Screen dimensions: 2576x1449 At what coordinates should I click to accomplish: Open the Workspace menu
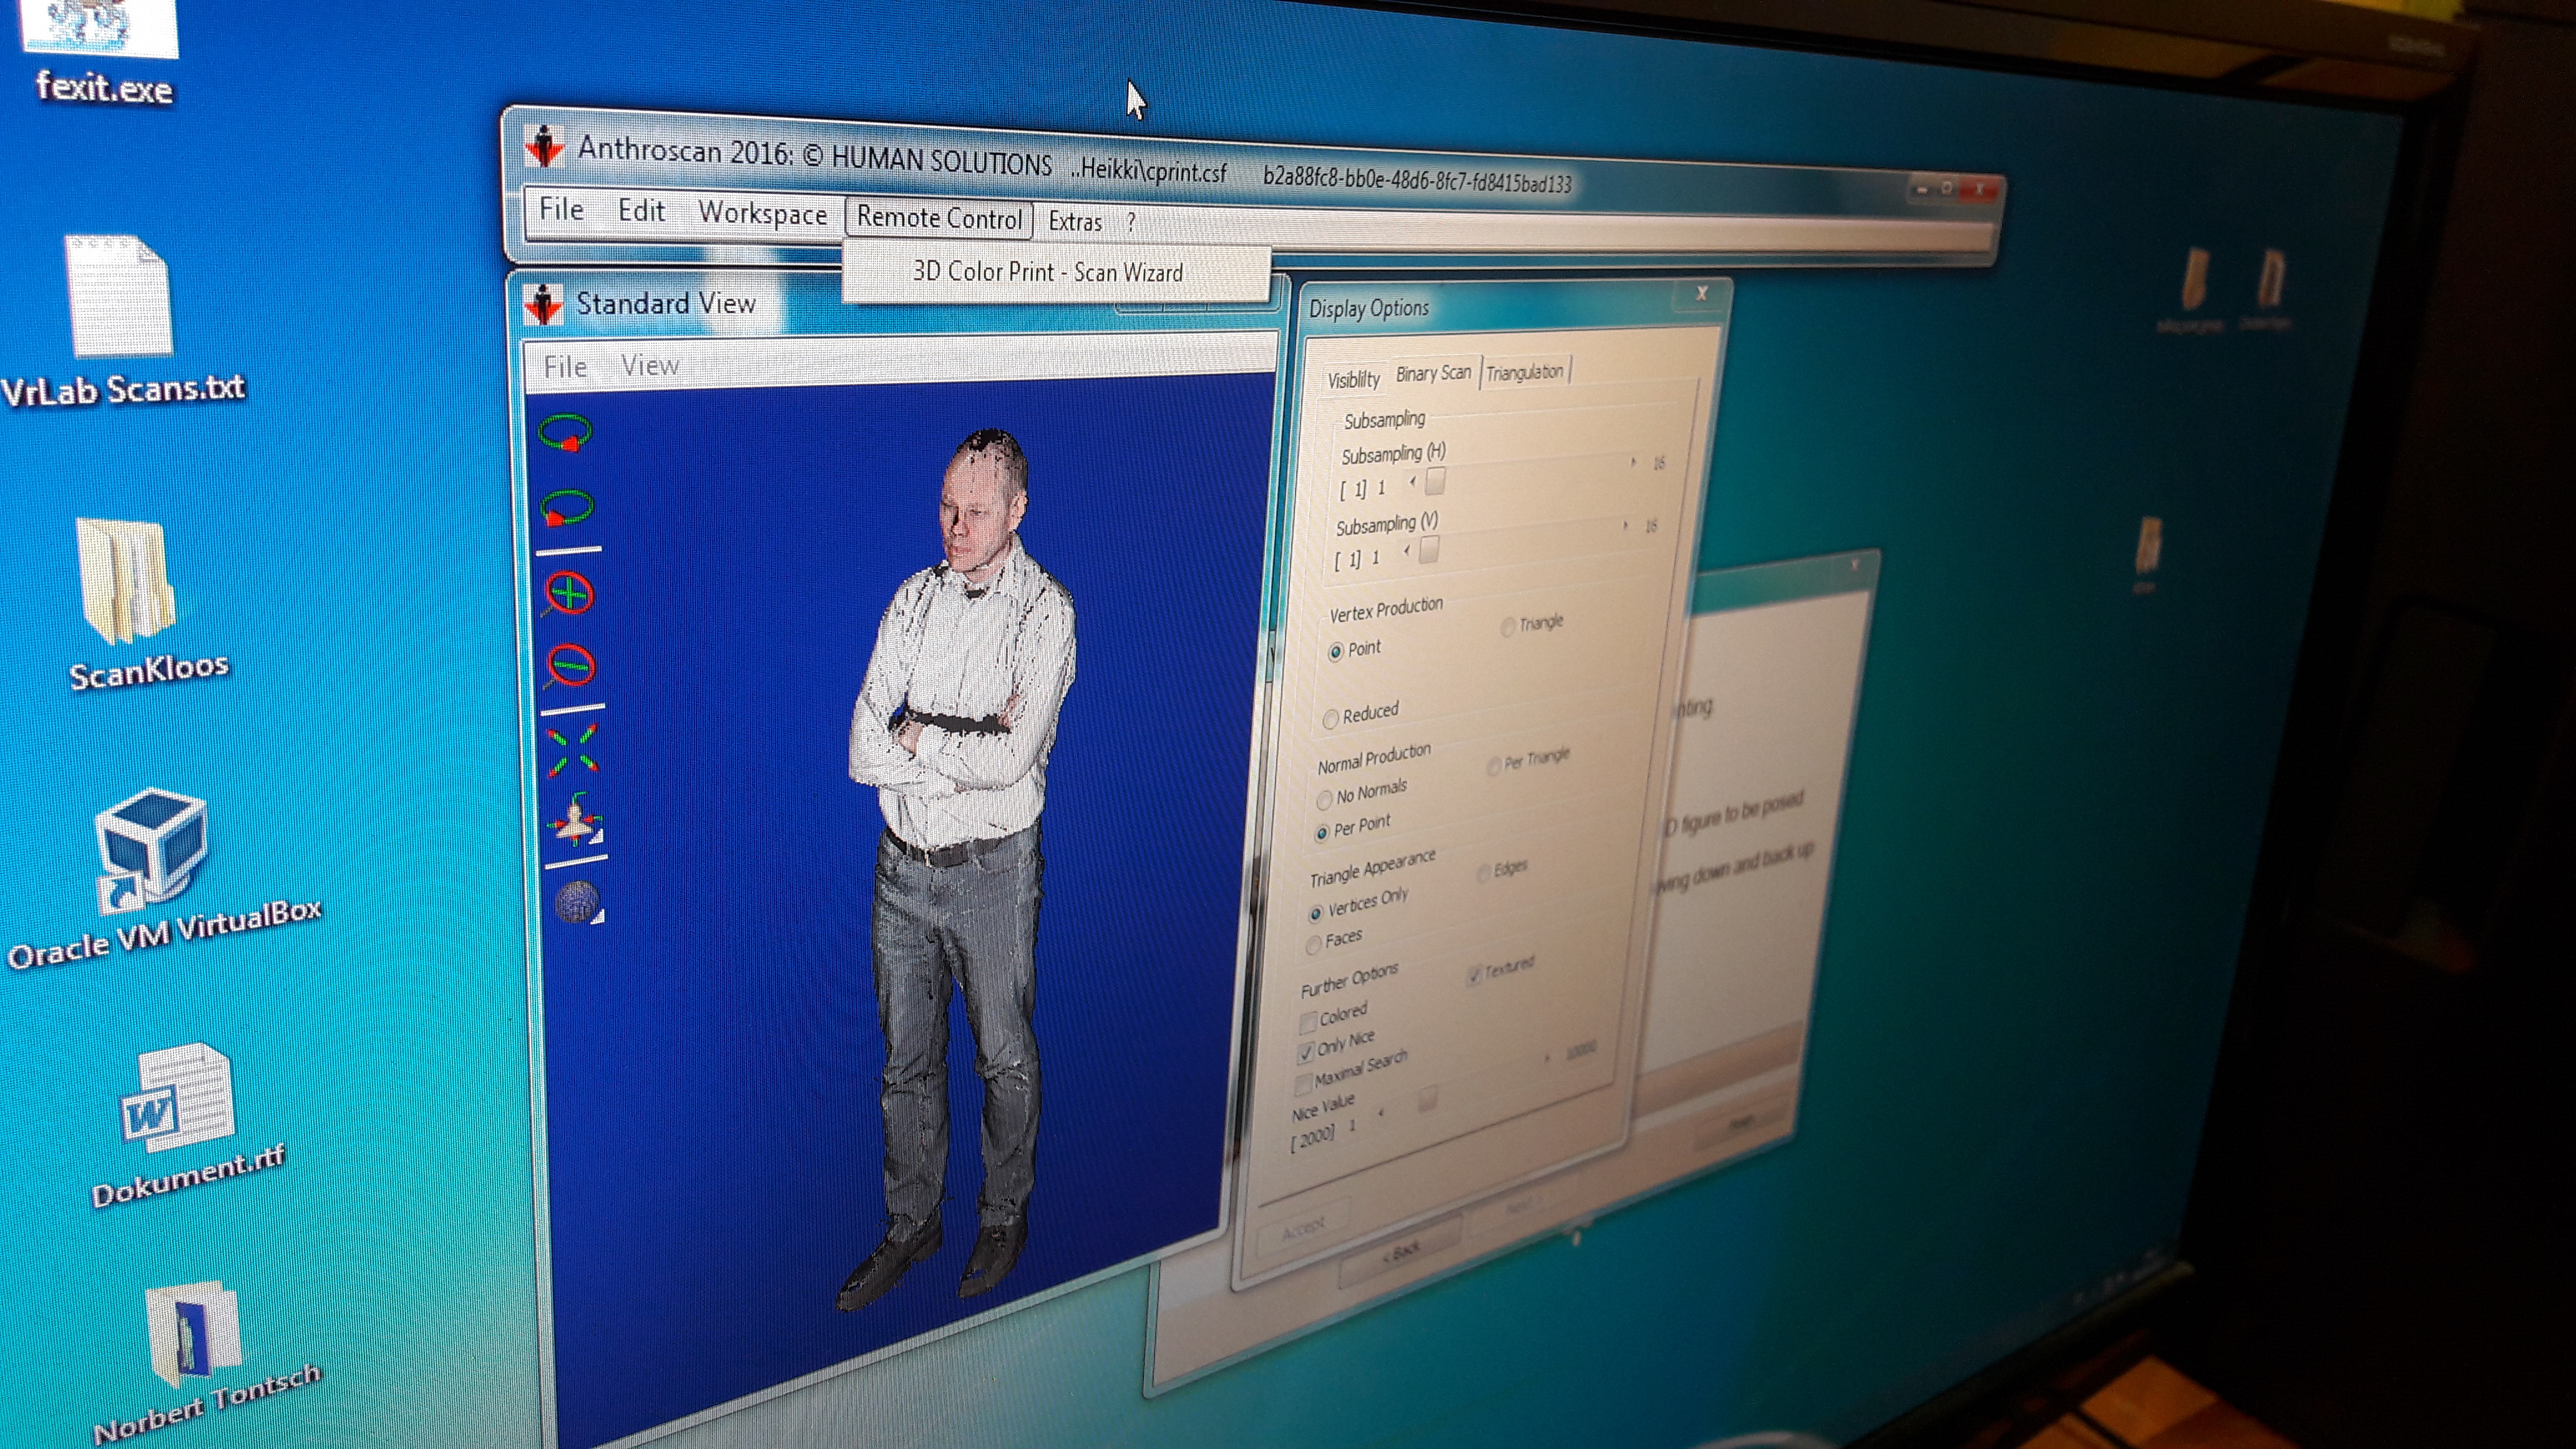click(762, 214)
